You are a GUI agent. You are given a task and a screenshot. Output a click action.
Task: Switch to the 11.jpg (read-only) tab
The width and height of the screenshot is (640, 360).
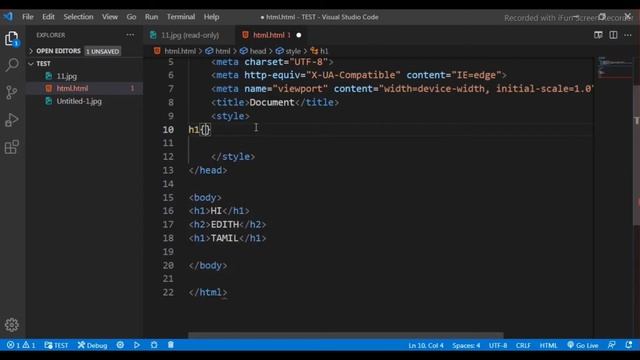(189, 36)
